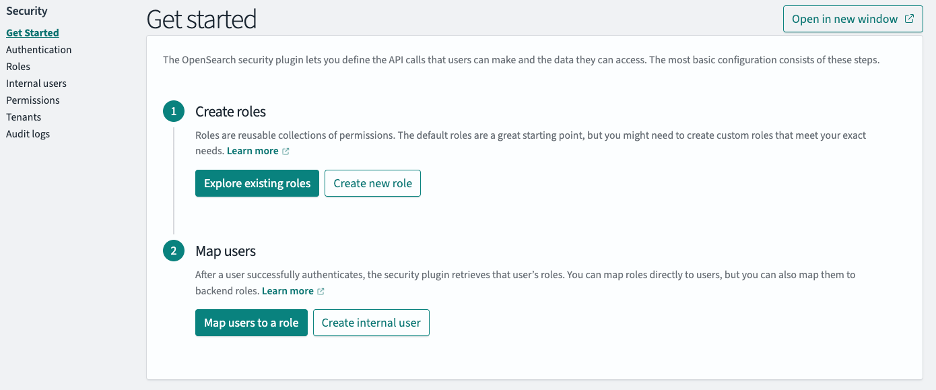Image resolution: width=936 pixels, height=390 pixels.
Task: Open the Roles sidebar page
Action: pyautogui.click(x=18, y=66)
